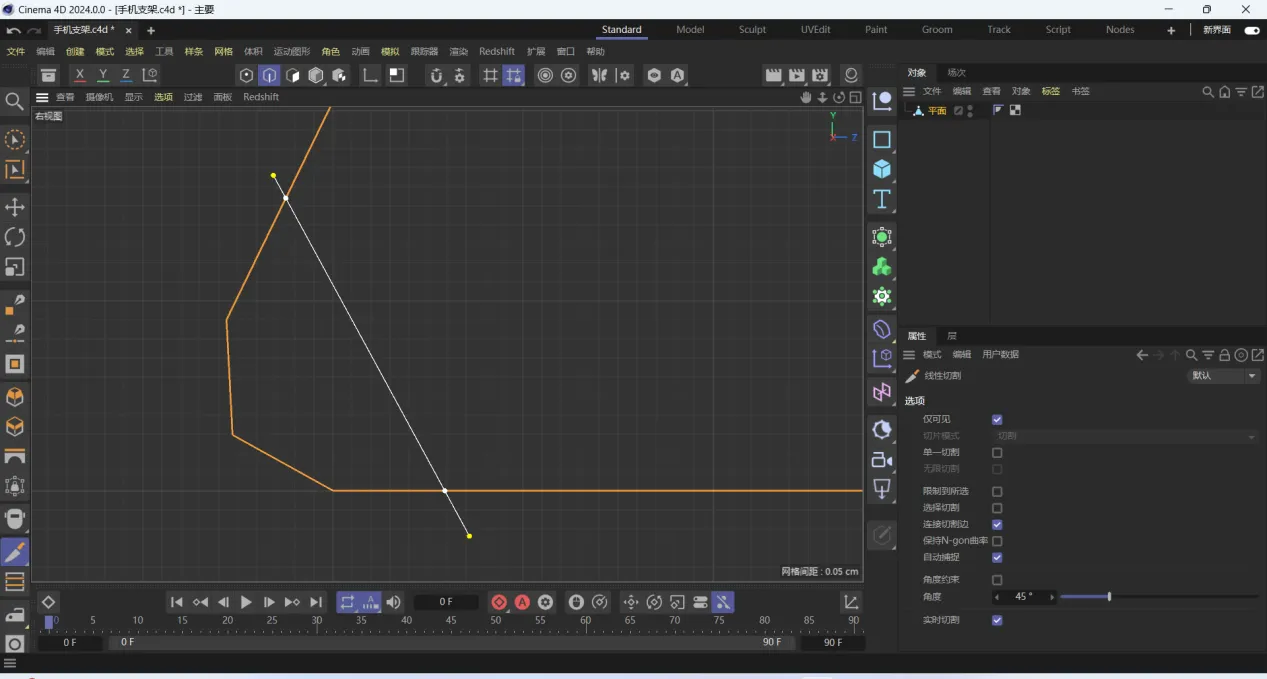Open the 网格 main menu
This screenshot has width=1267, height=679.
pos(223,51)
